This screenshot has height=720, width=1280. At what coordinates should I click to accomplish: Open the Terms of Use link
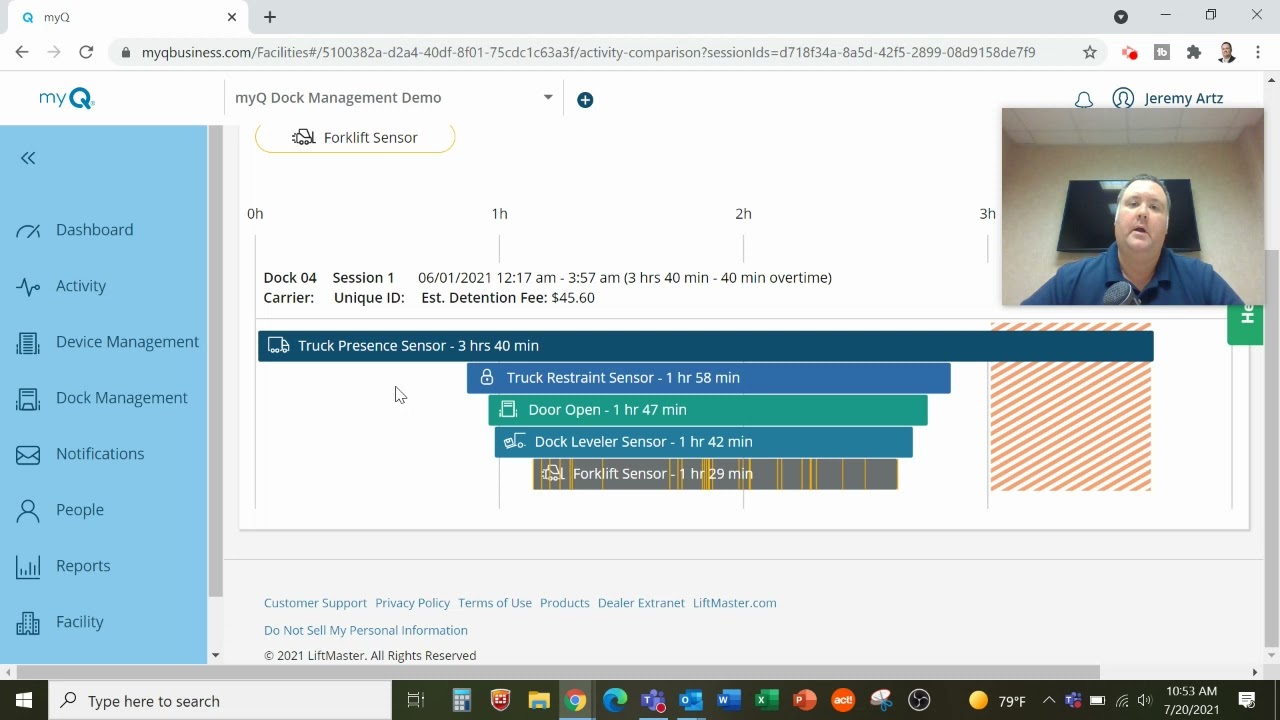495,603
